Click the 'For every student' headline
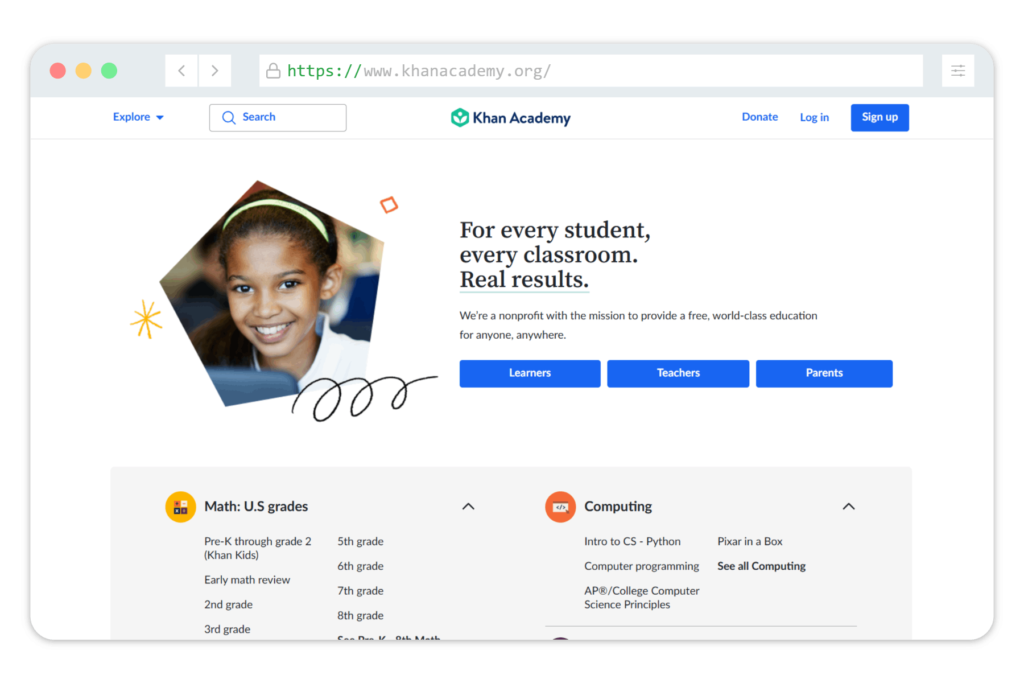Image resolution: width=1024 pixels, height=683 pixels. [x=555, y=255]
